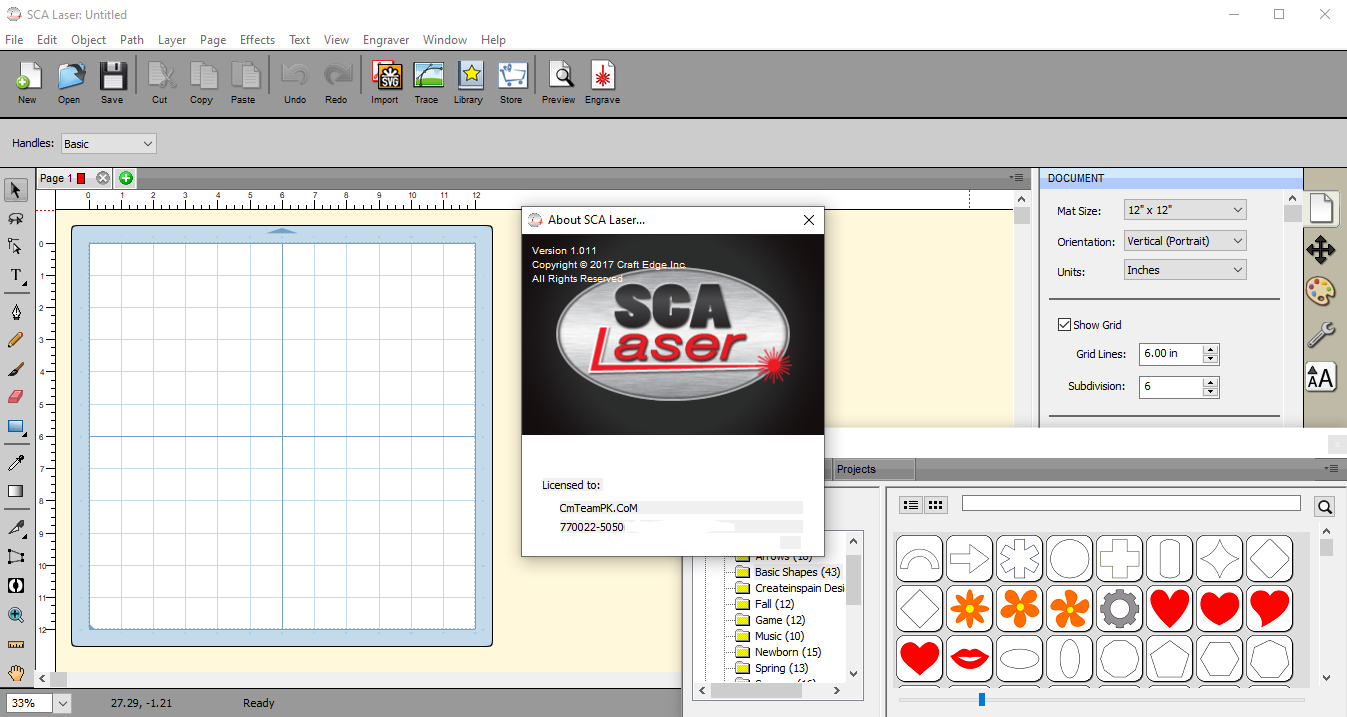Increase the Grid Lines value
The width and height of the screenshot is (1347, 717).
point(1211,349)
